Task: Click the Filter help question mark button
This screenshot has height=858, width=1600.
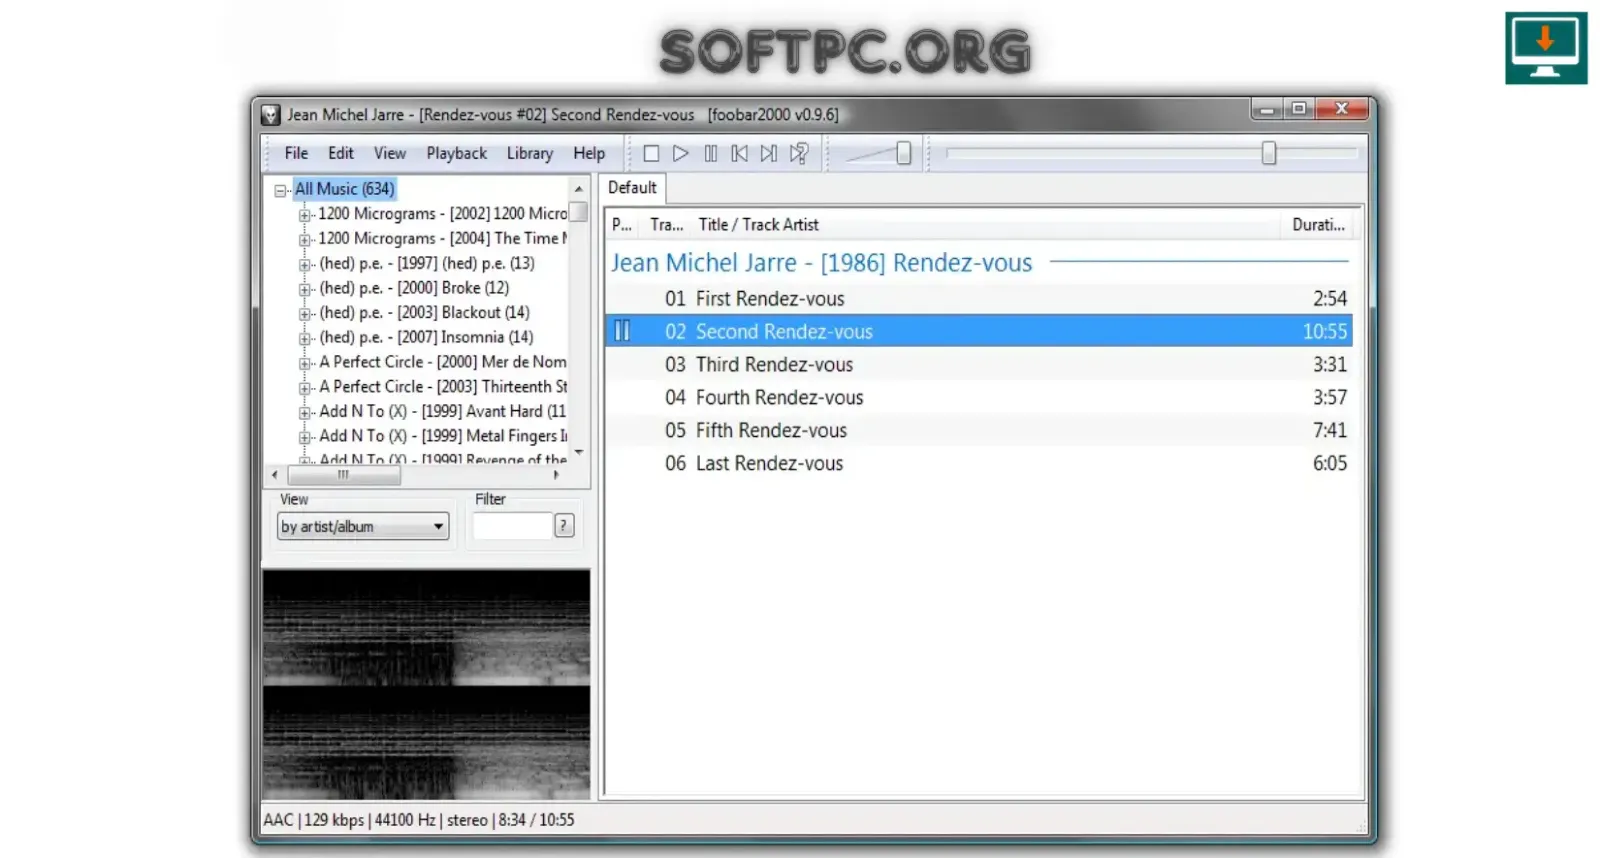Action: click(564, 526)
